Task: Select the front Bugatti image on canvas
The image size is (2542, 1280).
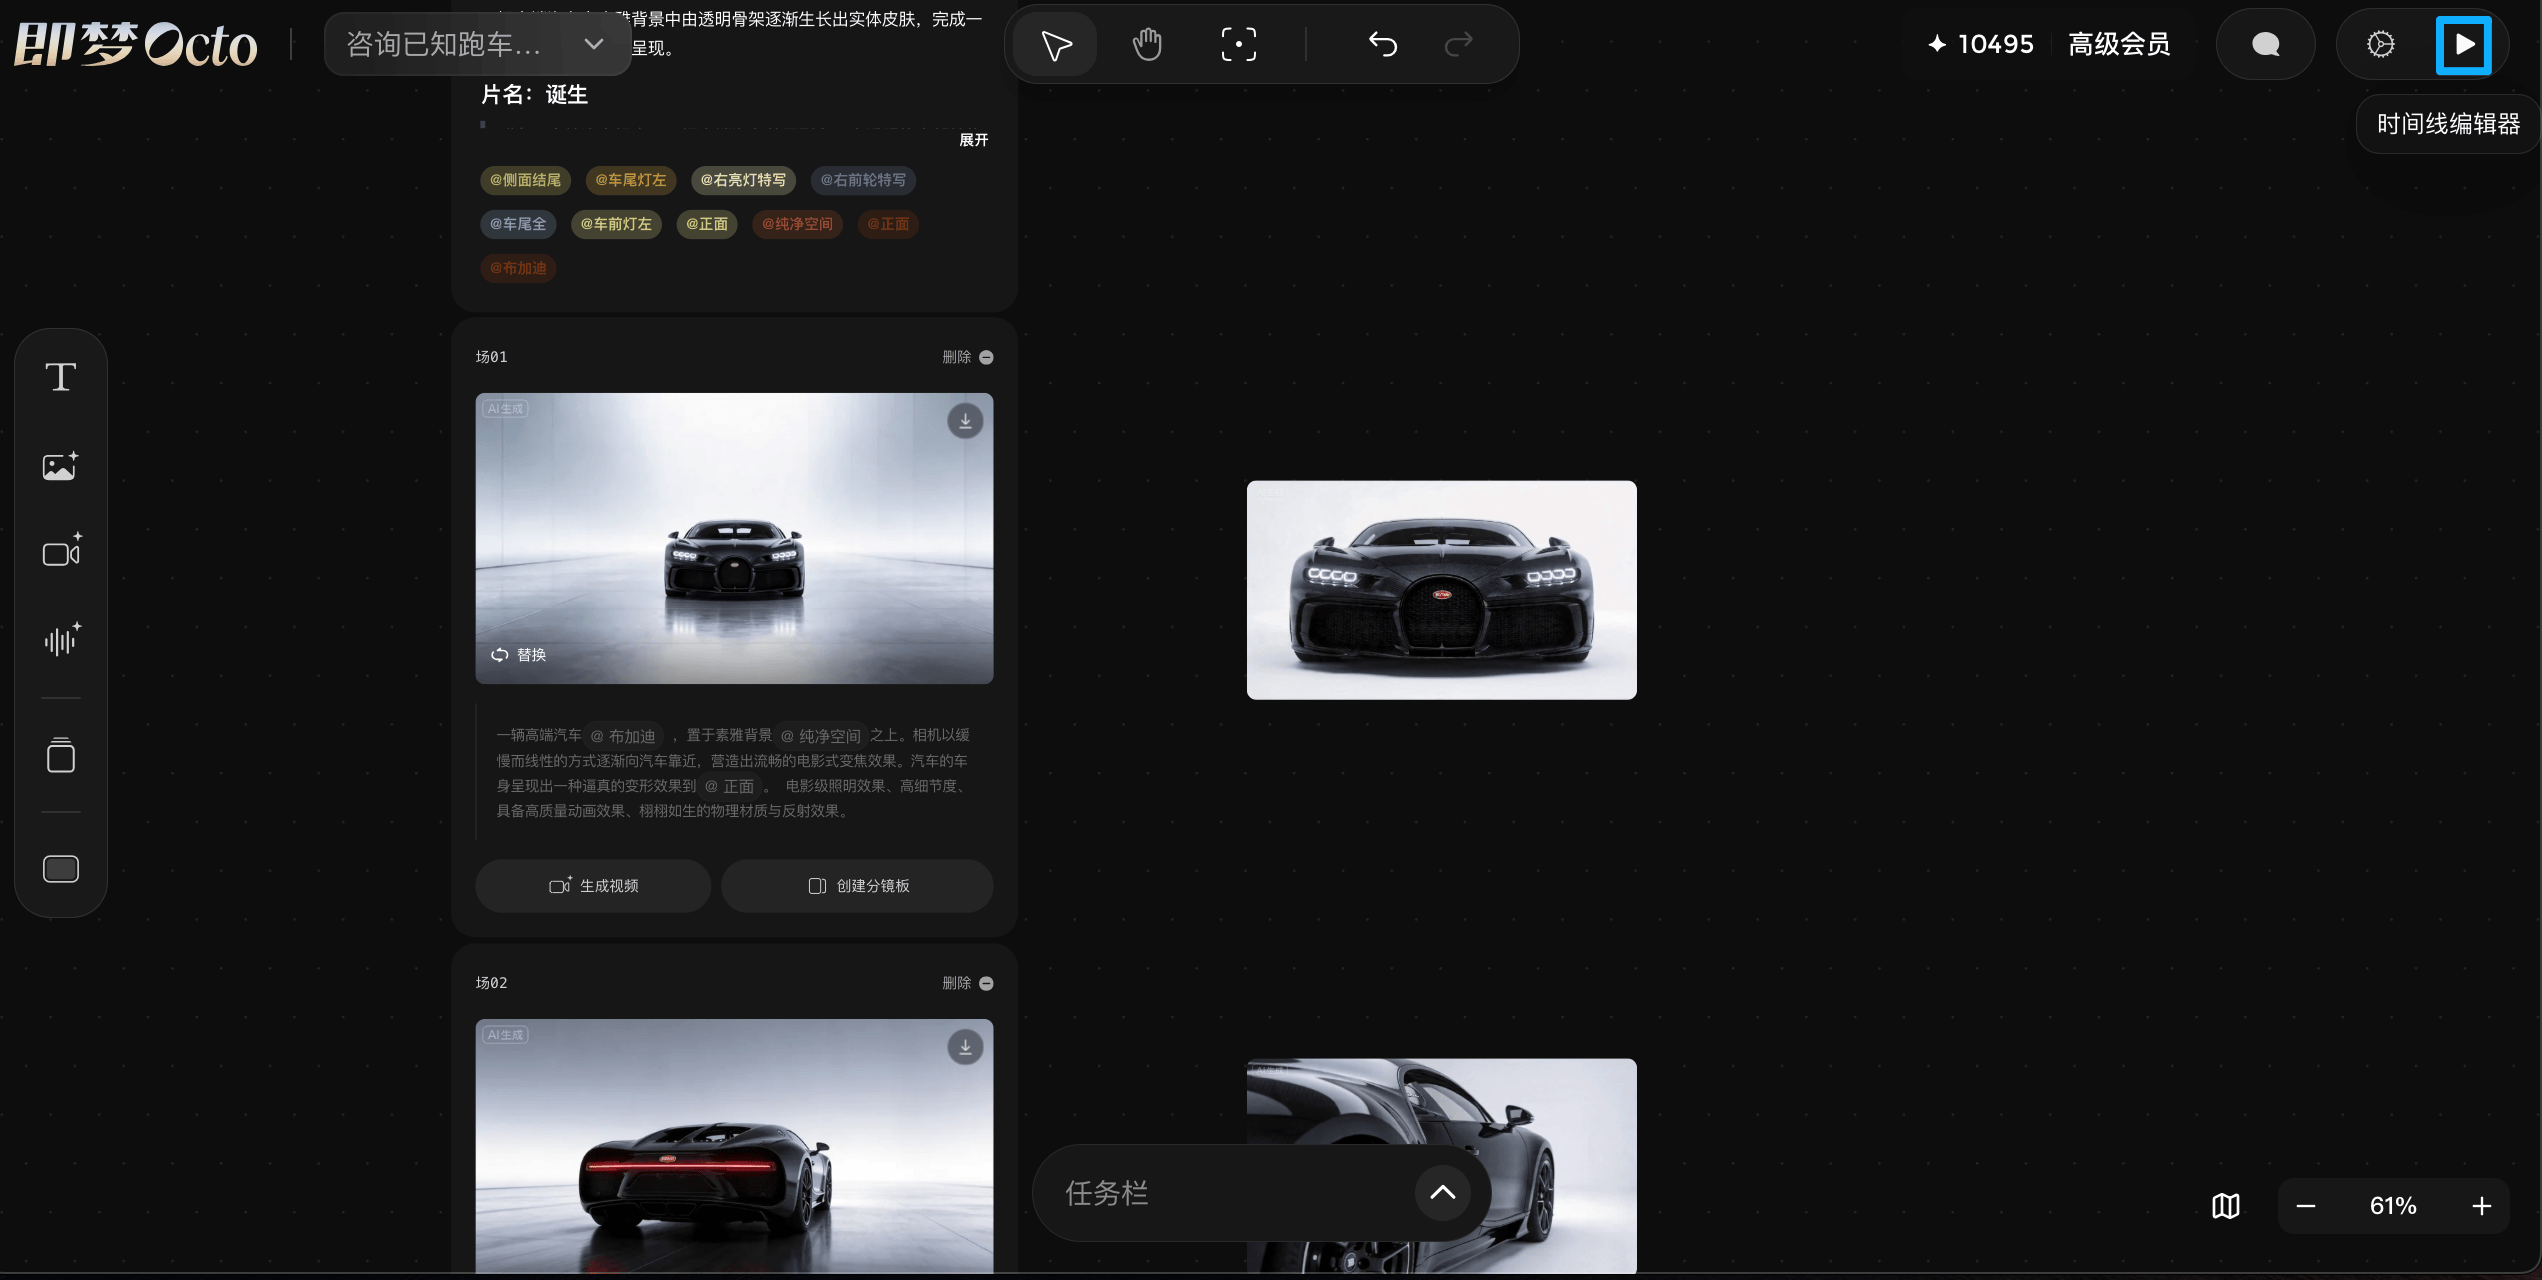Action: coord(1441,590)
